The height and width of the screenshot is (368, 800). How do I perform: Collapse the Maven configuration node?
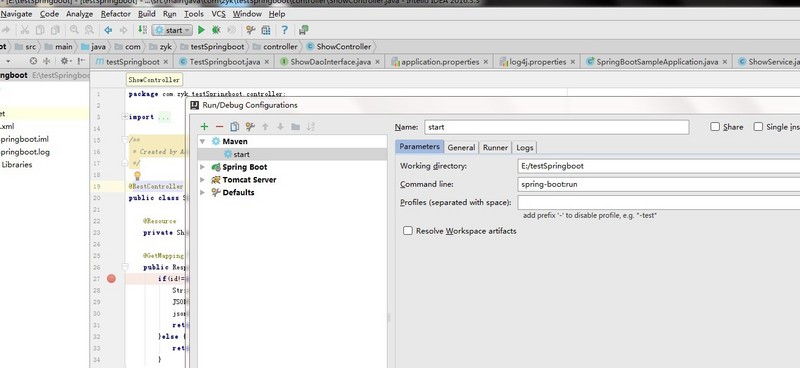point(203,141)
